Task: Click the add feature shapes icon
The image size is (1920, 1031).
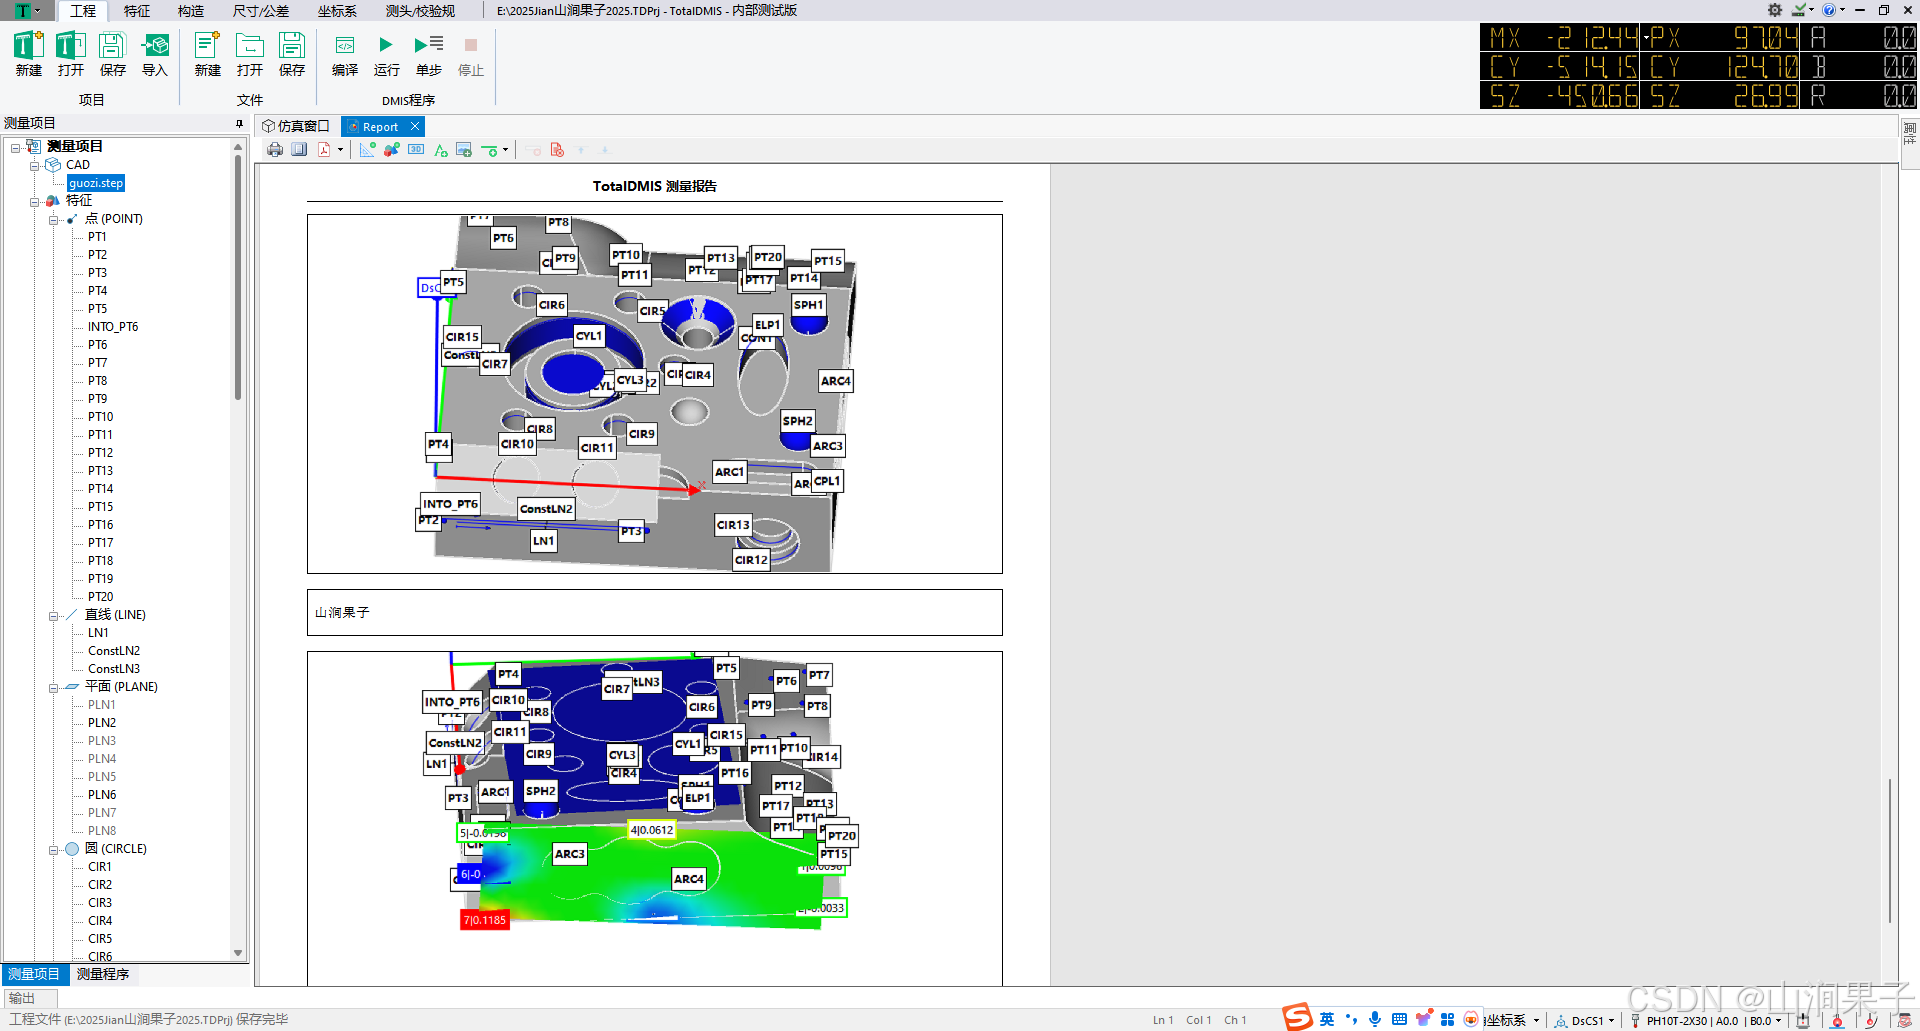Action: [x=392, y=150]
